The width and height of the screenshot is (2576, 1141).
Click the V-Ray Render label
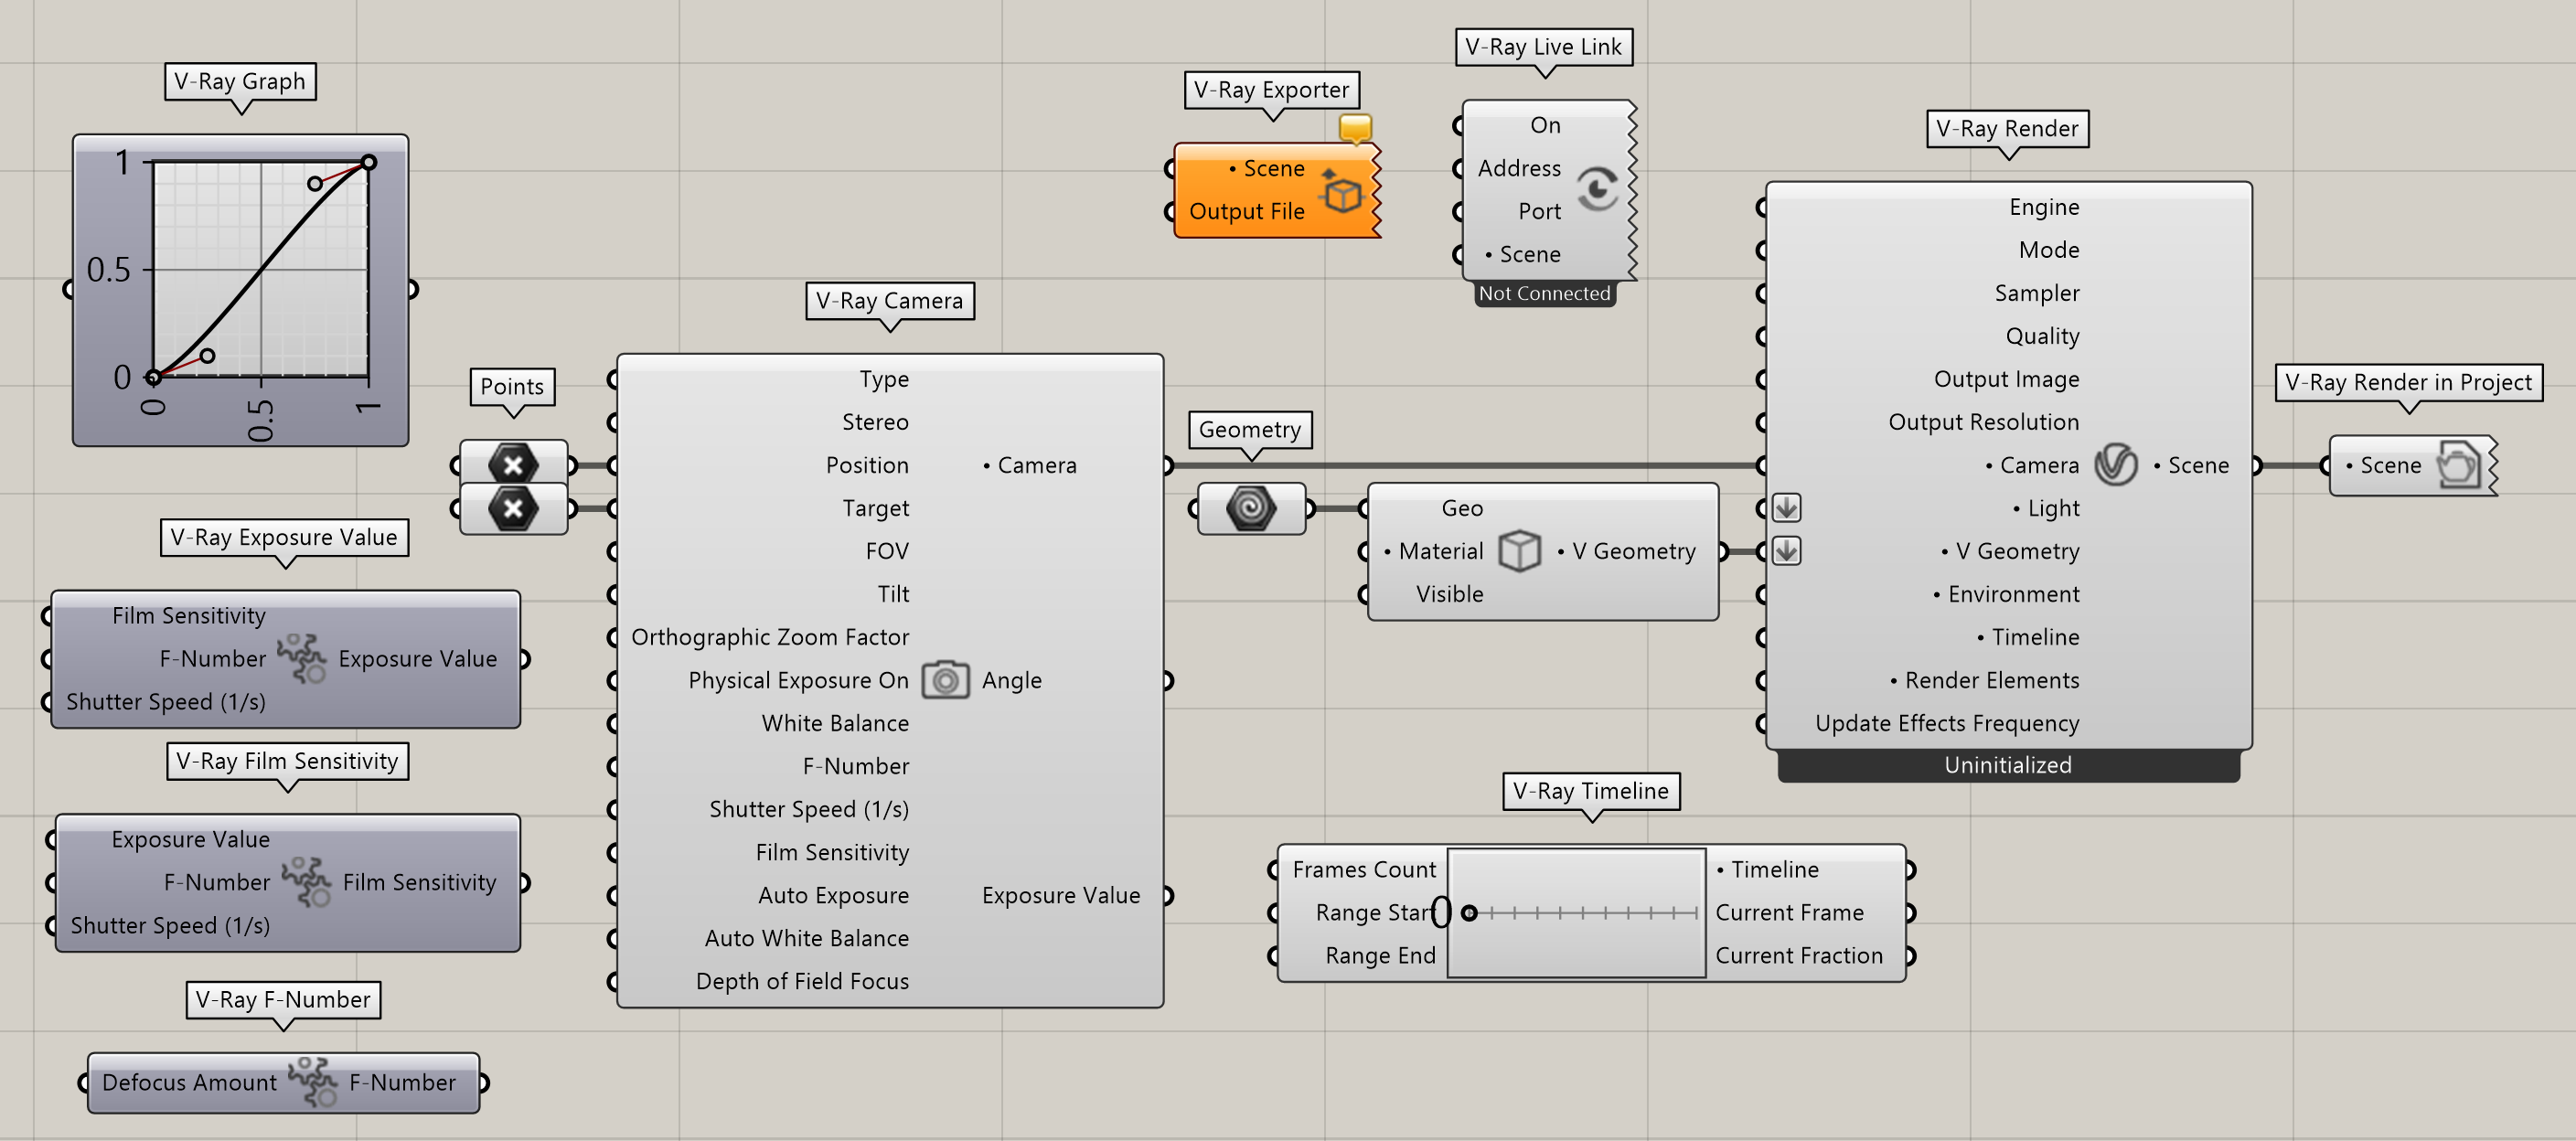coord(2007,128)
